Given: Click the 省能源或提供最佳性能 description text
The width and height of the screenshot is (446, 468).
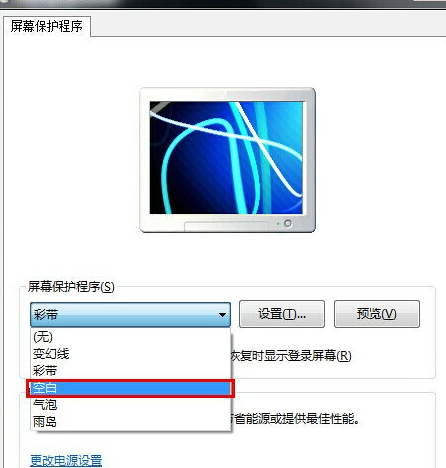Looking at the screenshot, I should pyautogui.click(x=295, y=419).
